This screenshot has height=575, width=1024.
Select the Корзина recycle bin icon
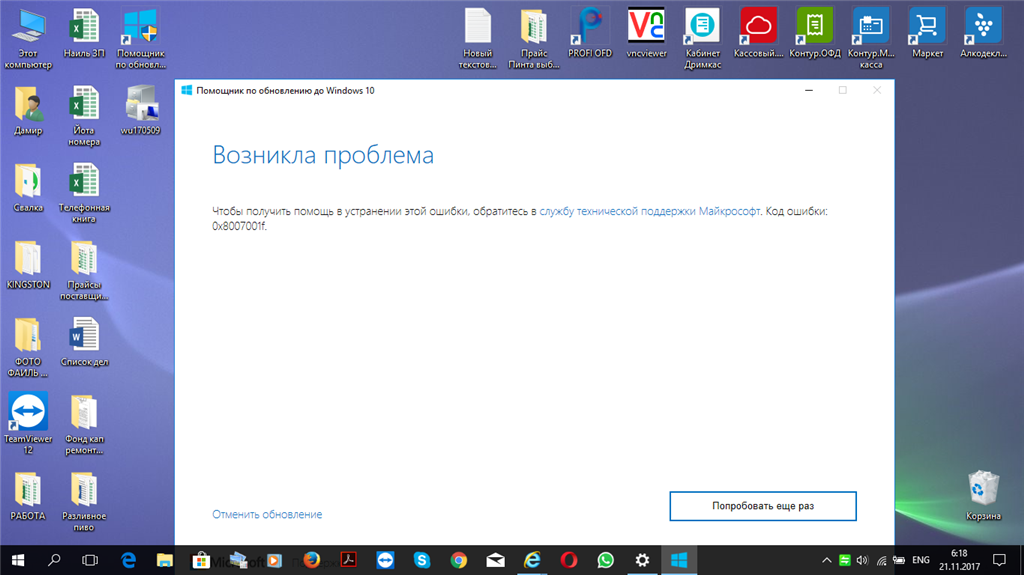tap(983, 496)
